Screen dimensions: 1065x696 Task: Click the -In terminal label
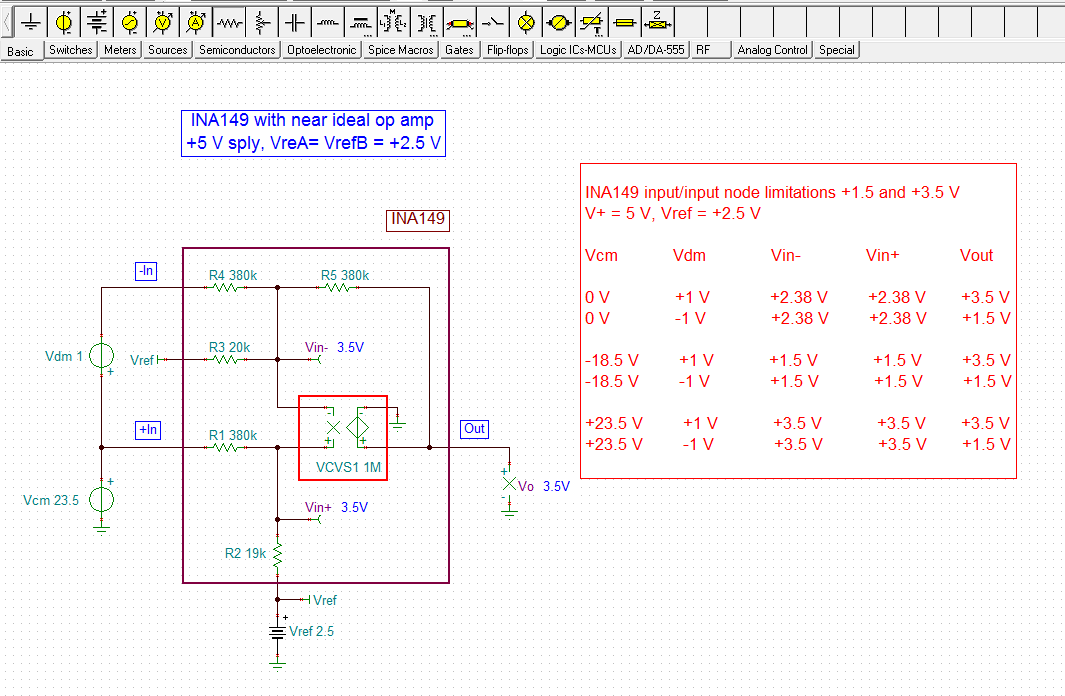pyautogui.click(x=146, y=272)
